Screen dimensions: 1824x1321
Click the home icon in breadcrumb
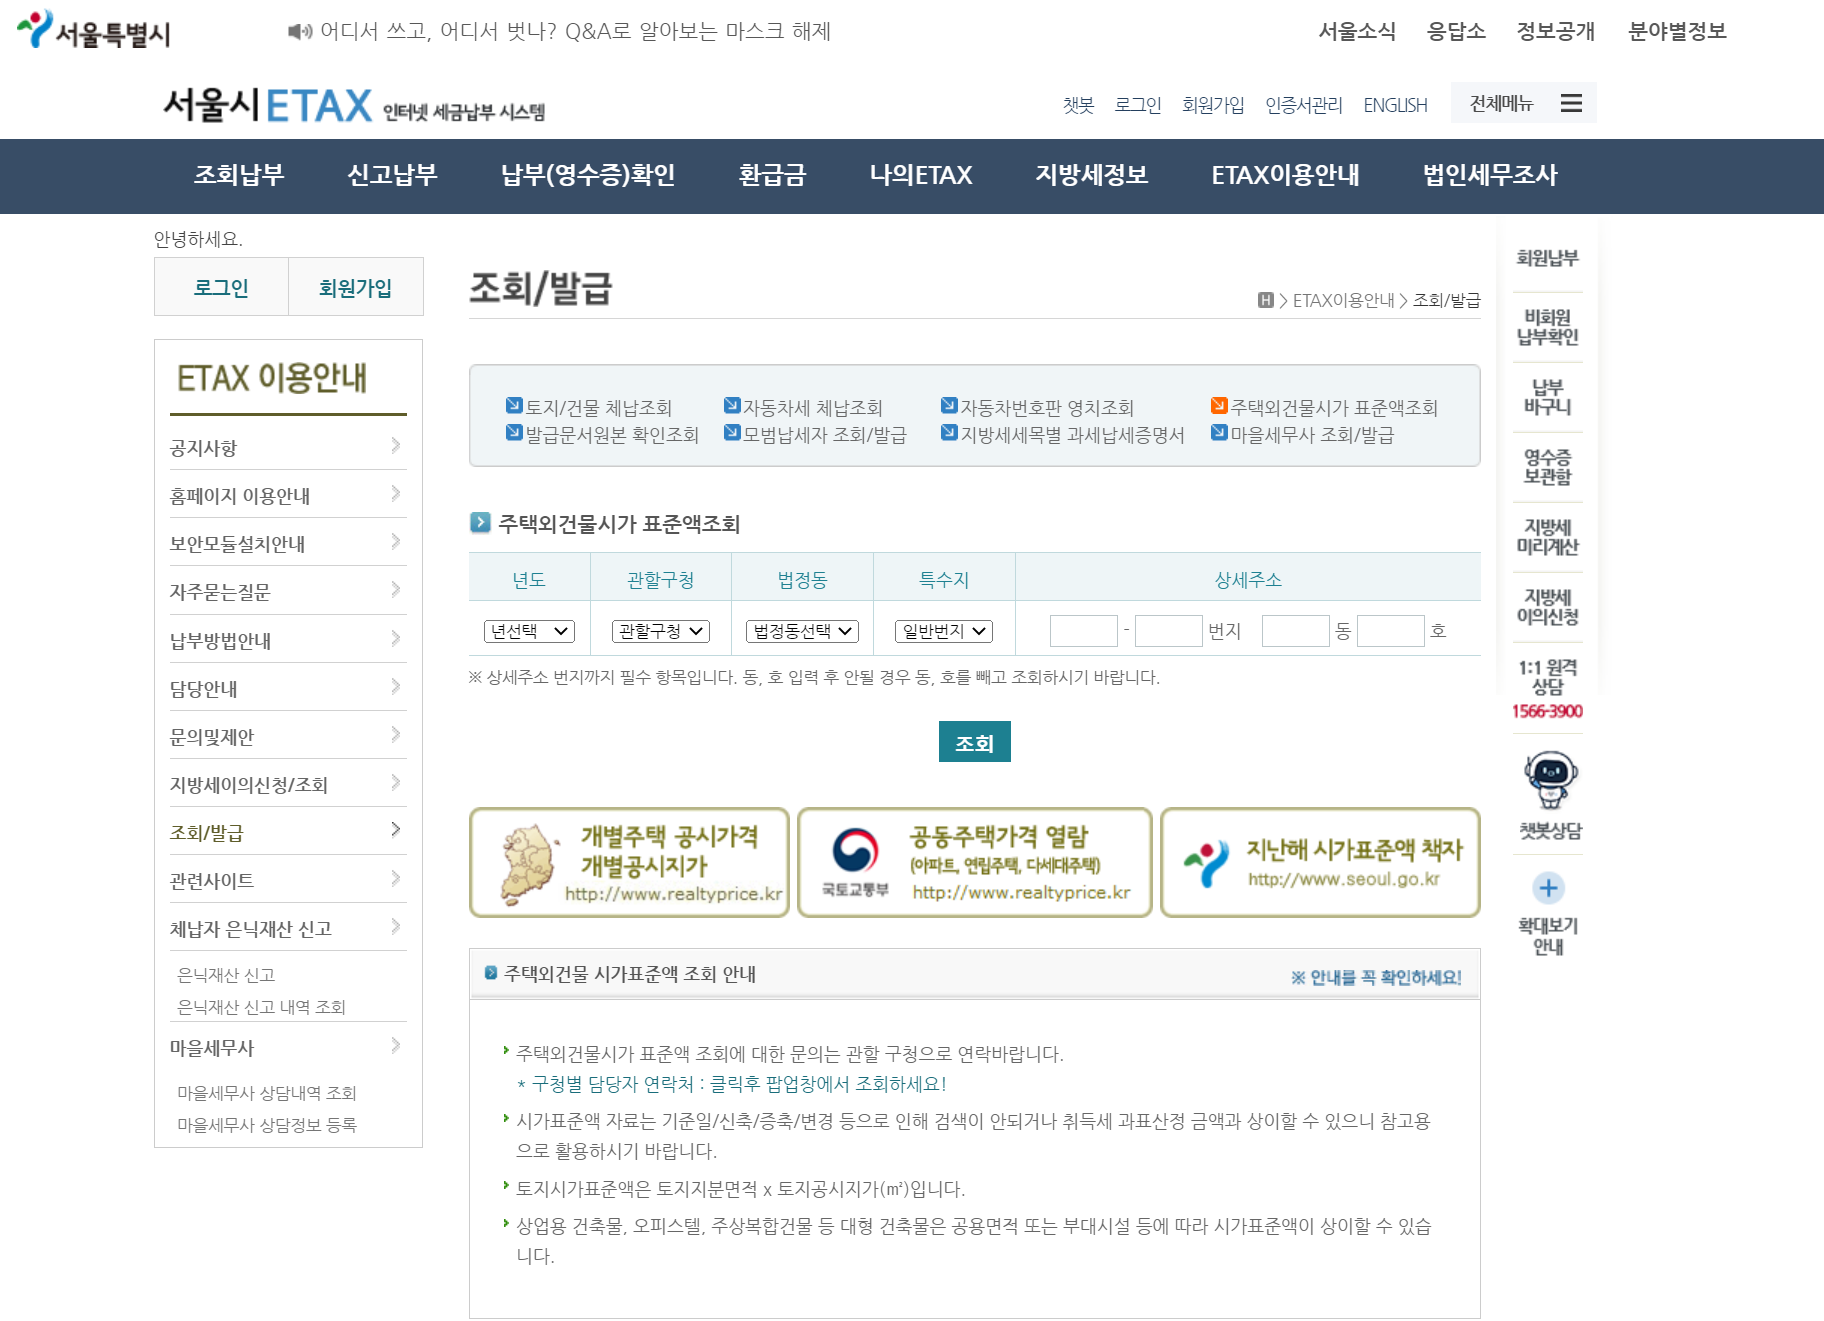pos(1265,300)
